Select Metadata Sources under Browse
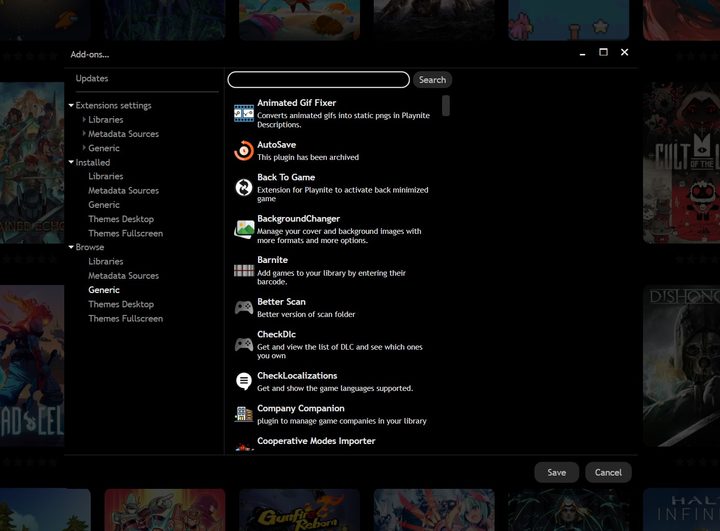Screen dimensions: 720x531 [124, 276]
